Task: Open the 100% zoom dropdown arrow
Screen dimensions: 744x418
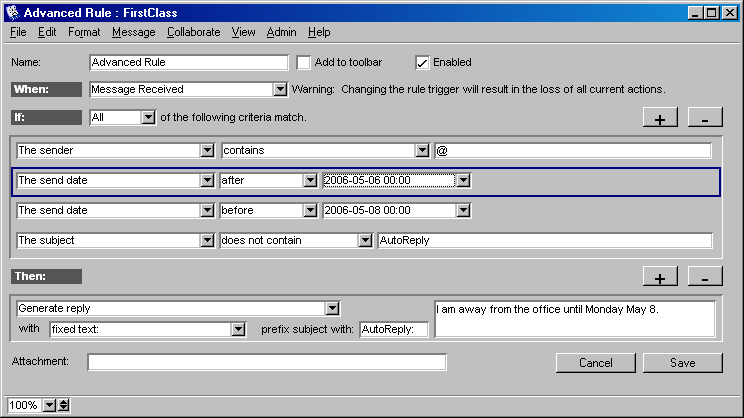Action: 49,405
